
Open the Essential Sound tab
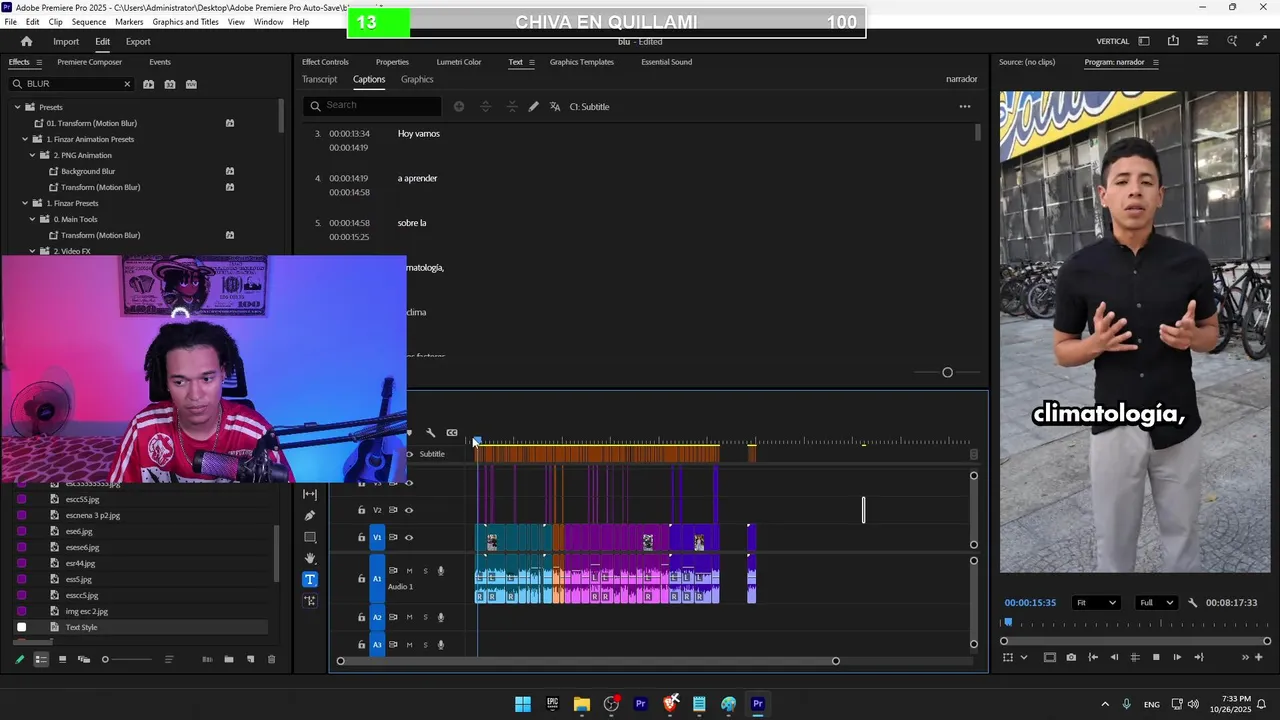[666, 62]
